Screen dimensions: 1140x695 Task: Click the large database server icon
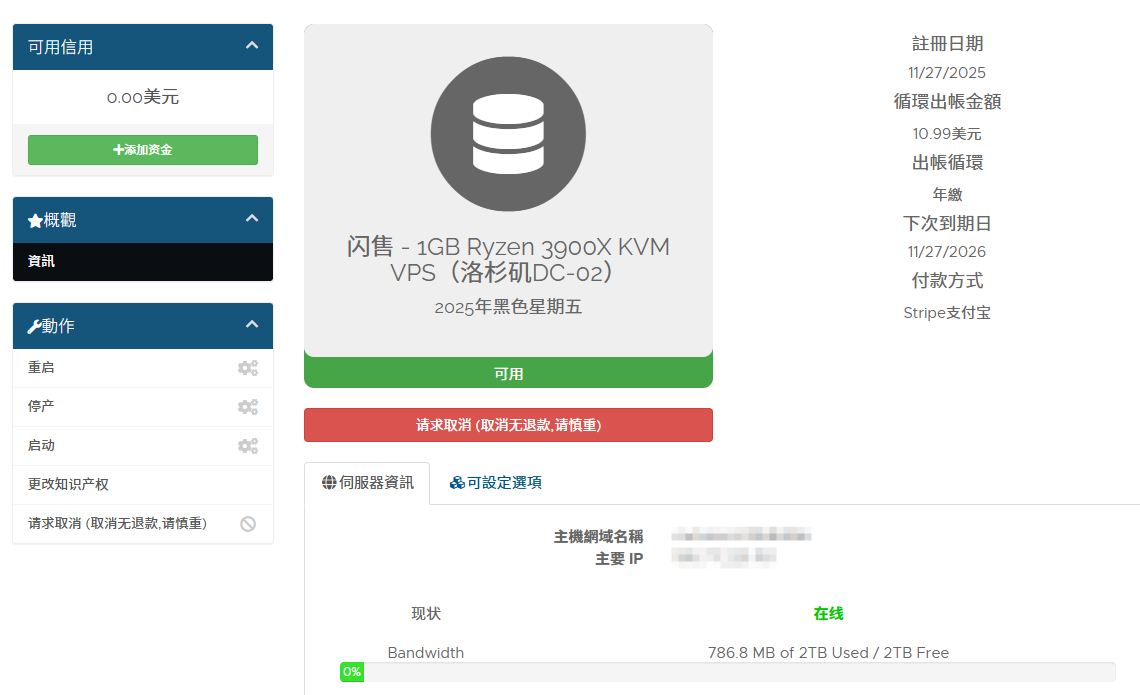coord(508,134)
